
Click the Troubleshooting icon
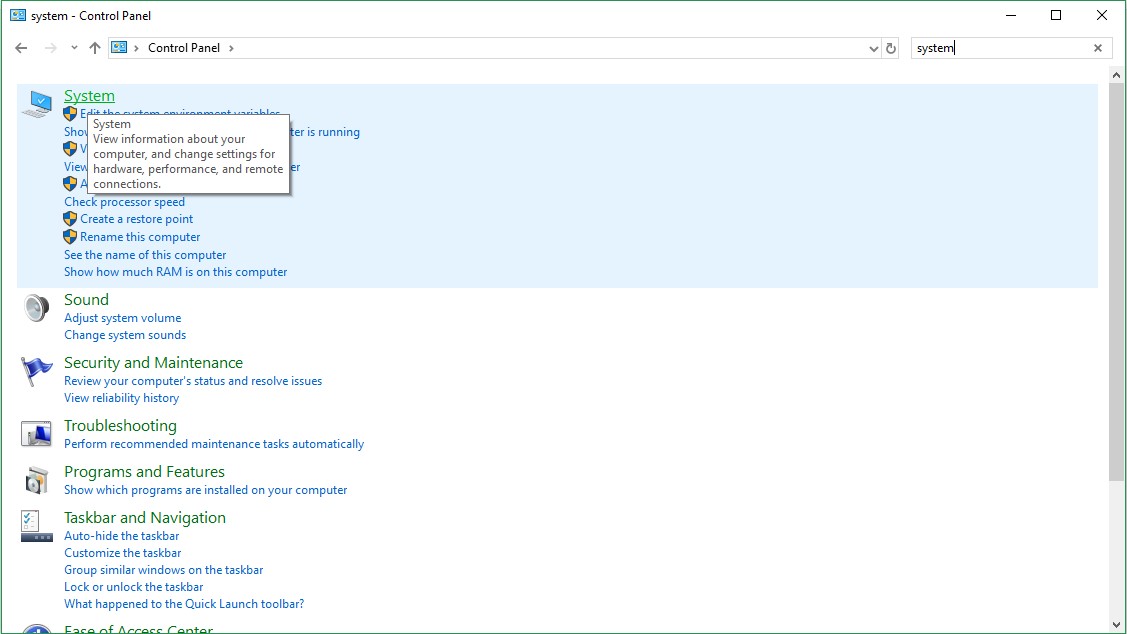(x=36, y=434)
